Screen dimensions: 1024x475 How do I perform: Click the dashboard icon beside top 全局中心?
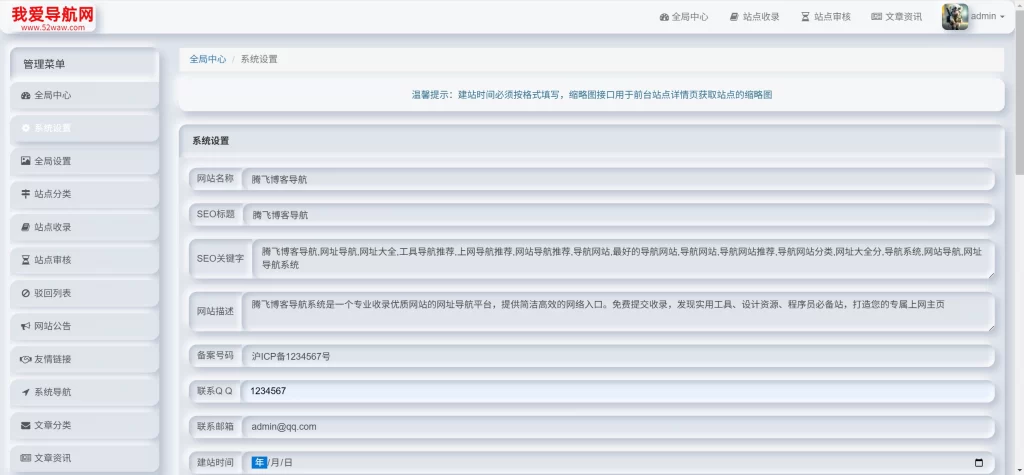[x=664, y=17]
